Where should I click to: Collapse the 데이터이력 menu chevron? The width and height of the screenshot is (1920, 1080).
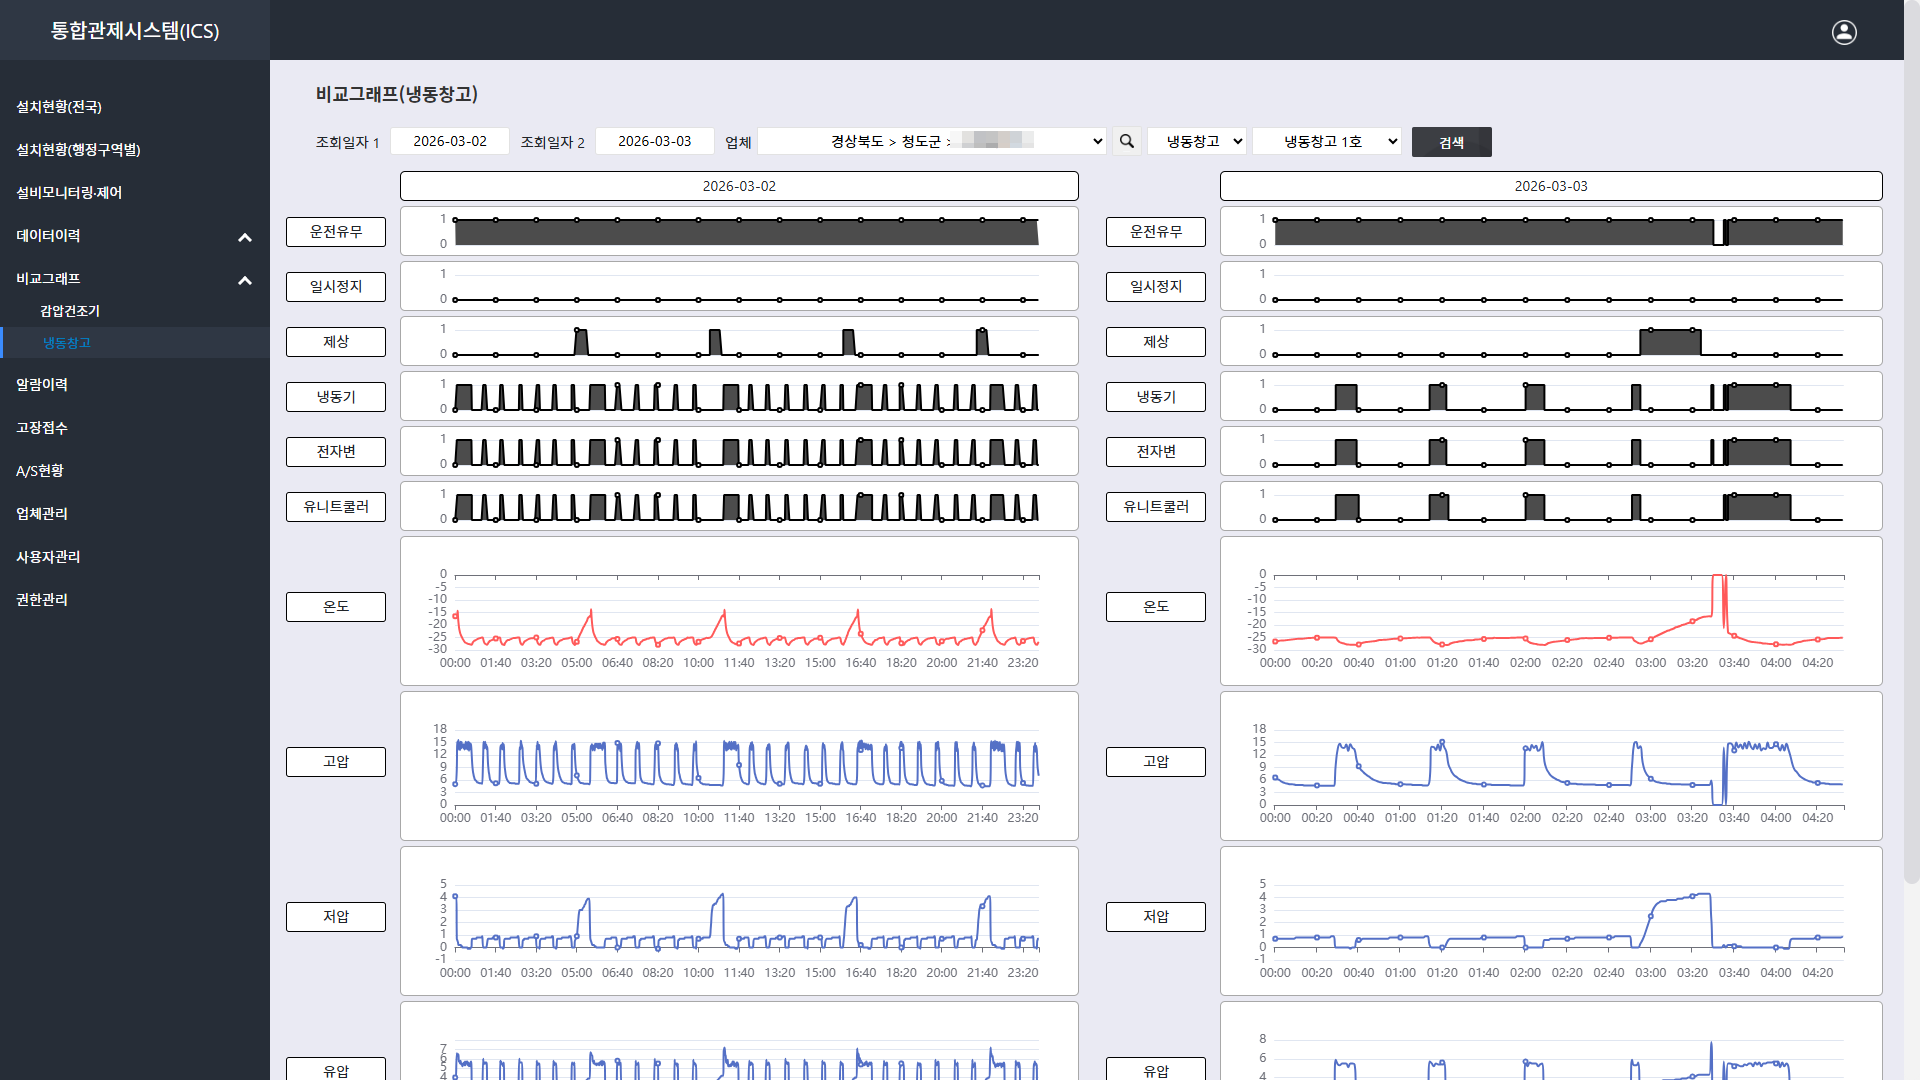tap(245, 237)
